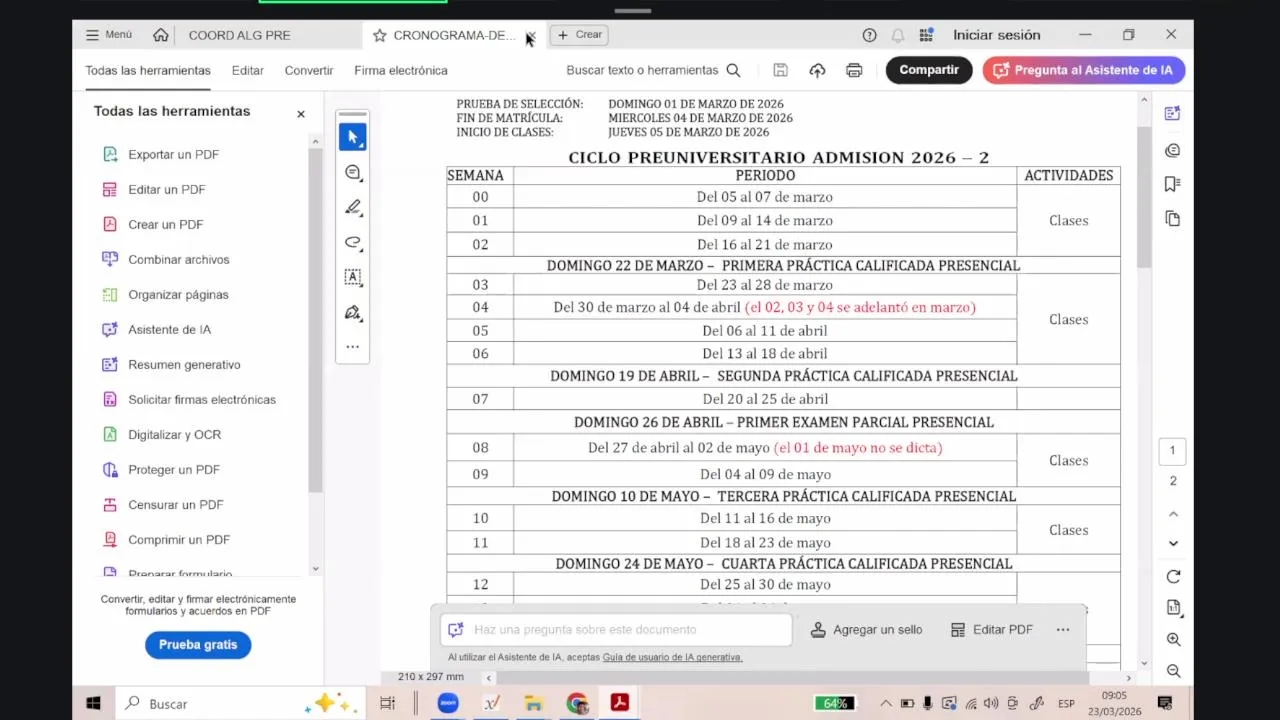
Task: Rotate the page view clockwise
Action: click(1173, 577)
